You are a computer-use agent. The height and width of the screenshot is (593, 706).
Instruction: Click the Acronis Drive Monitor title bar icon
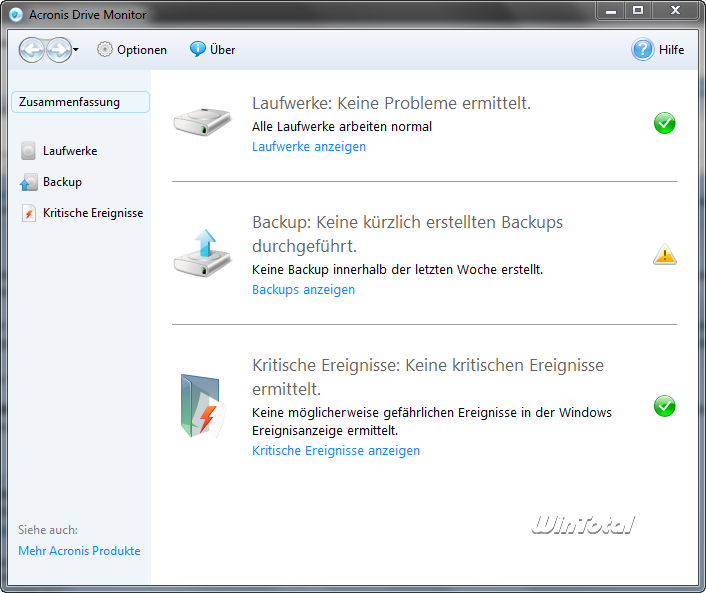[x=16, y=15]
